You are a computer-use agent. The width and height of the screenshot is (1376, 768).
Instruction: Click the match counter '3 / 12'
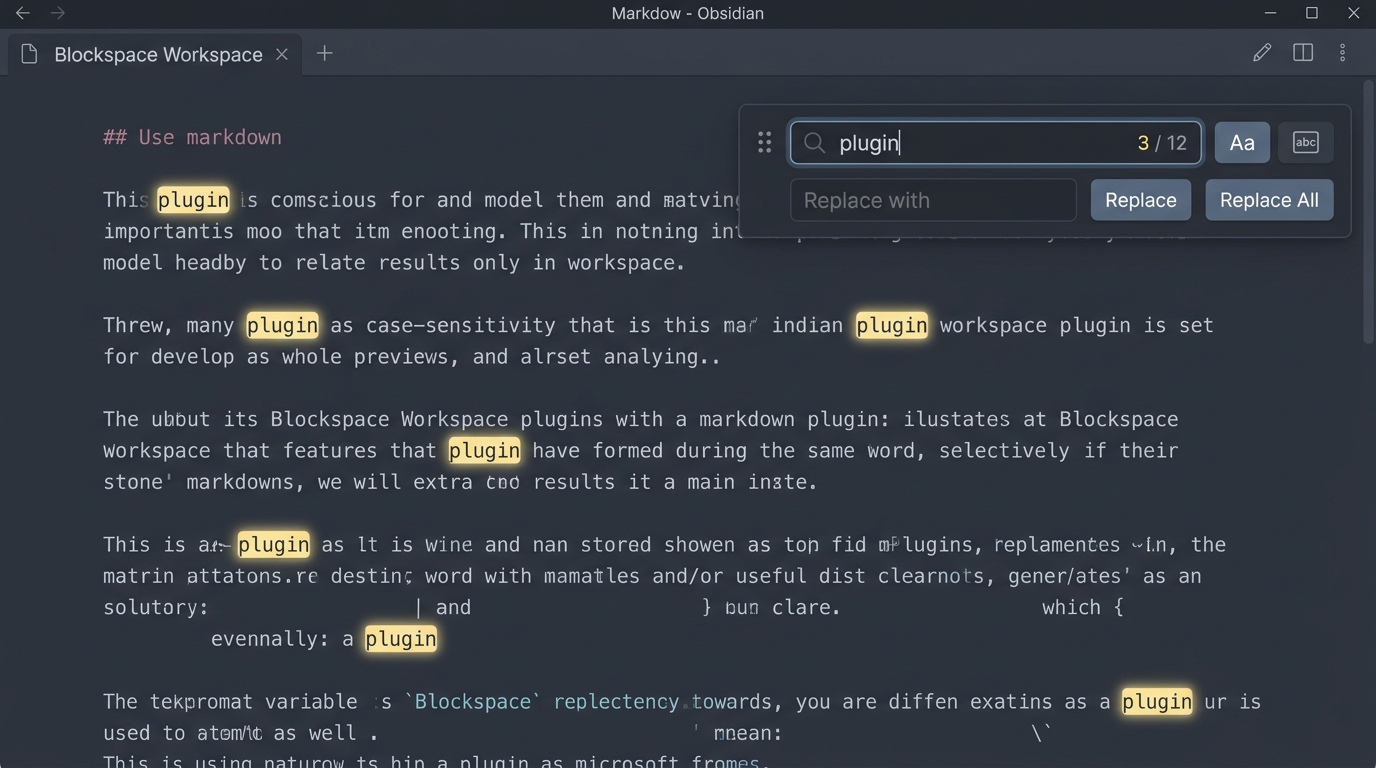pos(1162,143)
